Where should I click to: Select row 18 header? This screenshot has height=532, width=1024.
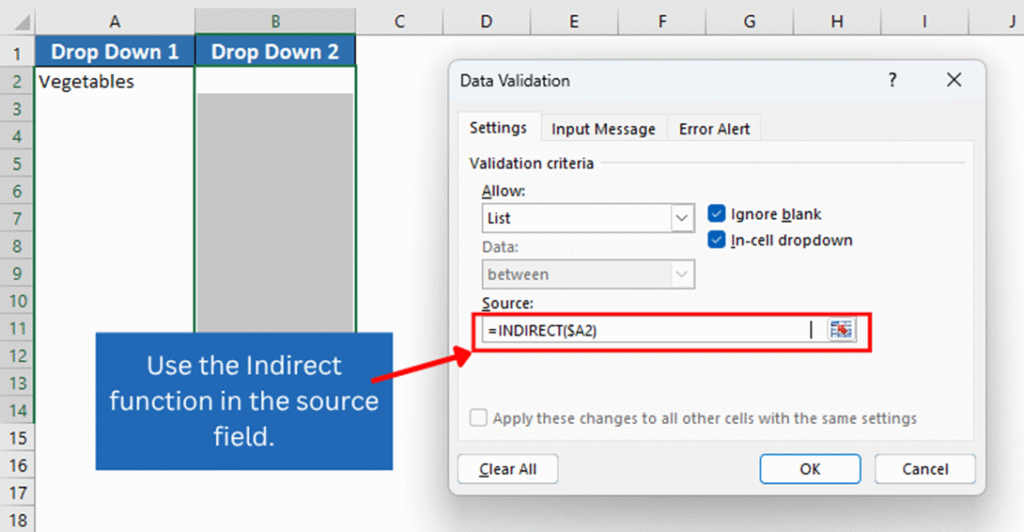(18, 520)
